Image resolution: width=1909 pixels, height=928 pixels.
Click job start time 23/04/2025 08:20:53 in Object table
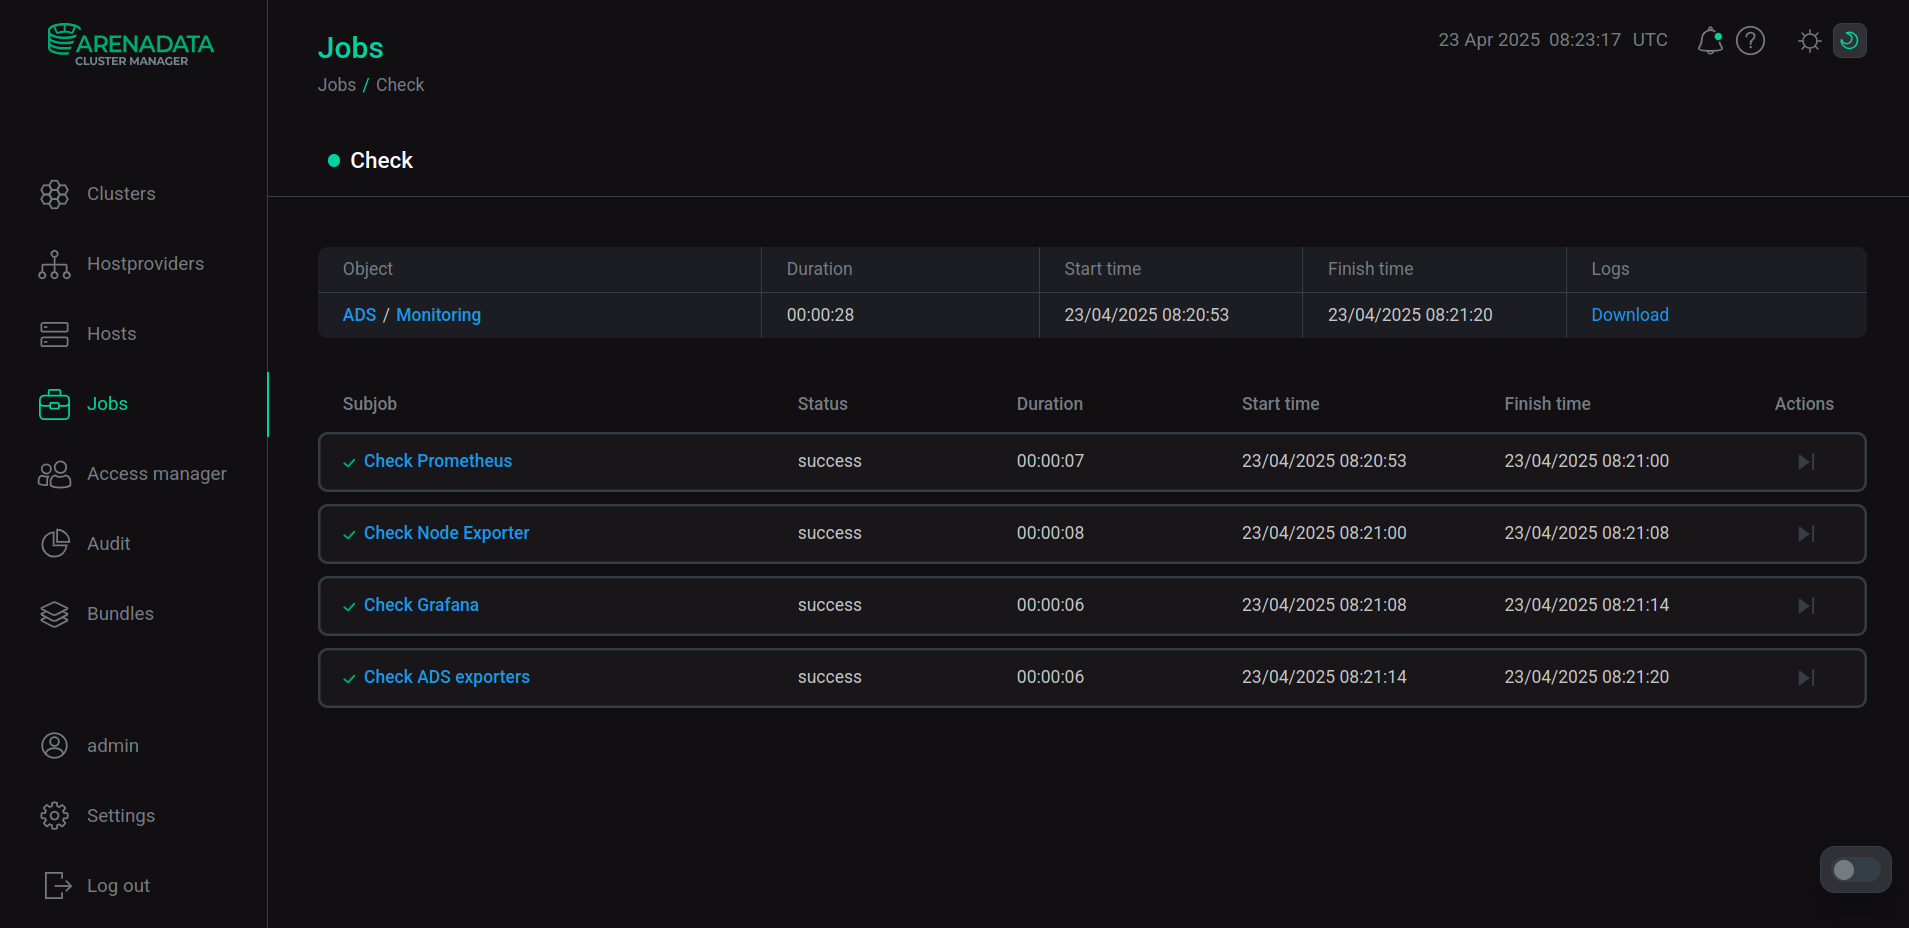tap(1146, 315)
